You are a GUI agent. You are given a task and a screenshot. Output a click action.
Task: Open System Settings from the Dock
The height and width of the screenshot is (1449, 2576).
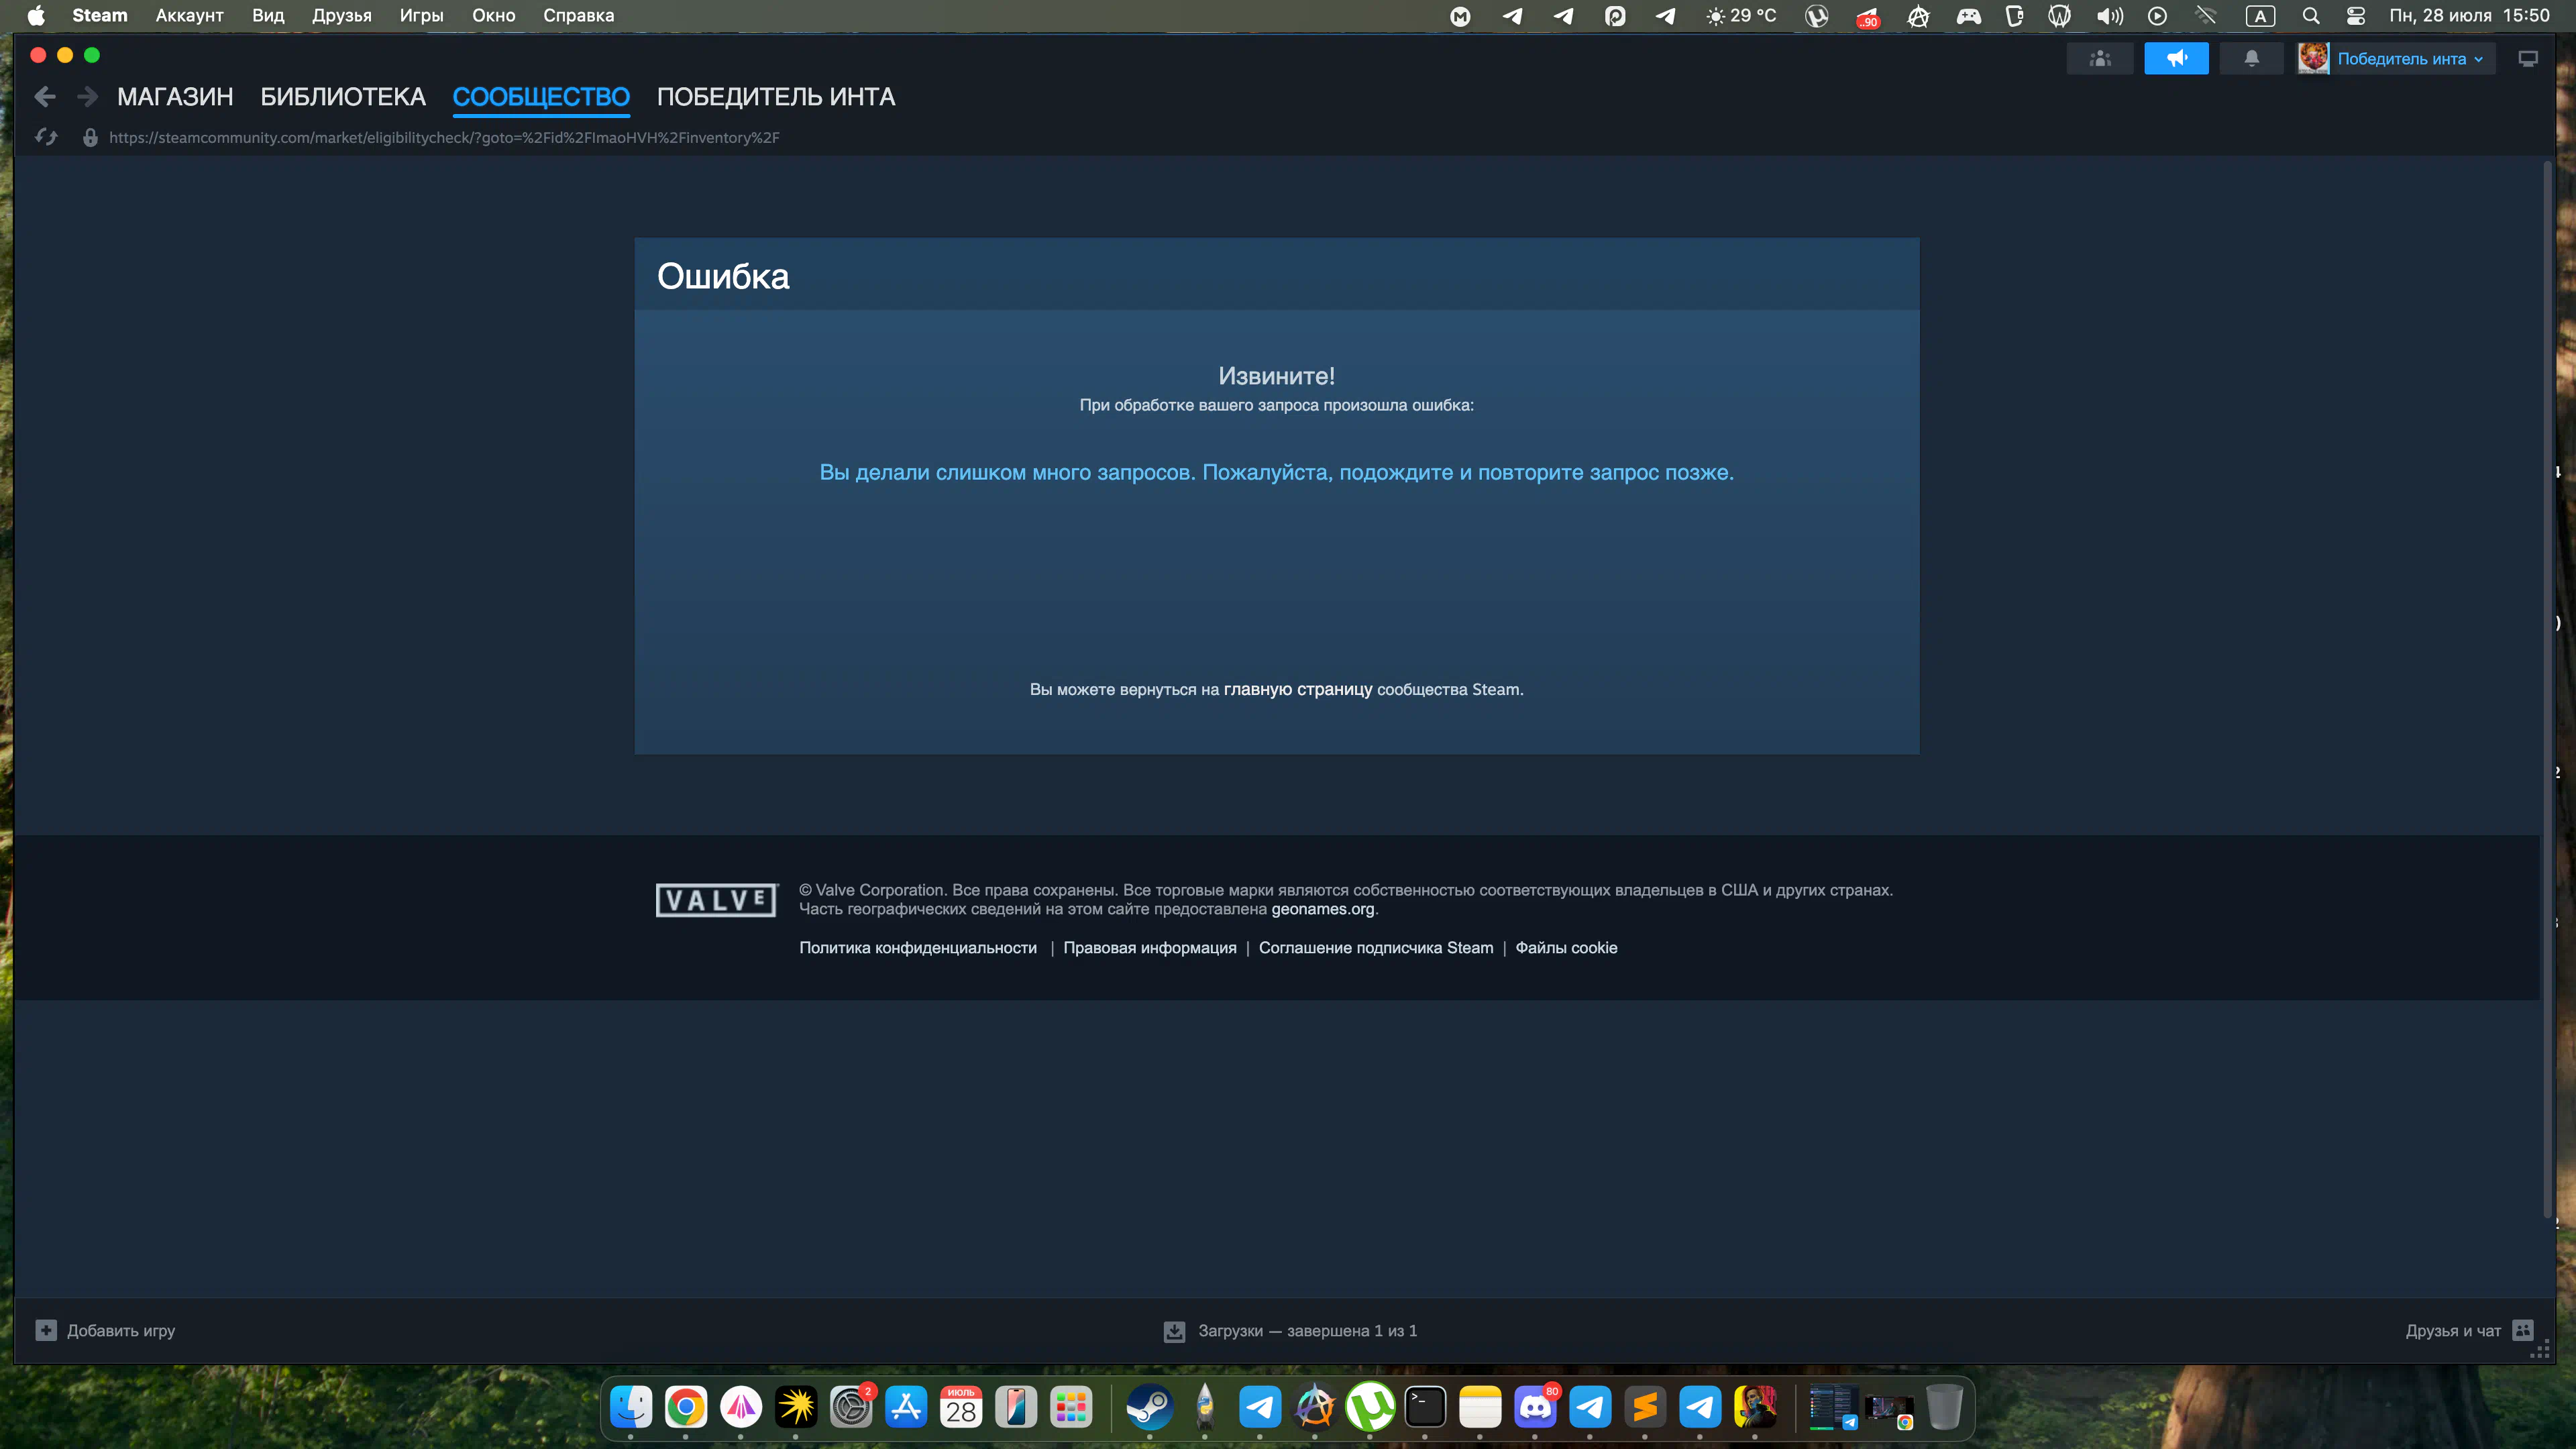(x=851, y=1407)
